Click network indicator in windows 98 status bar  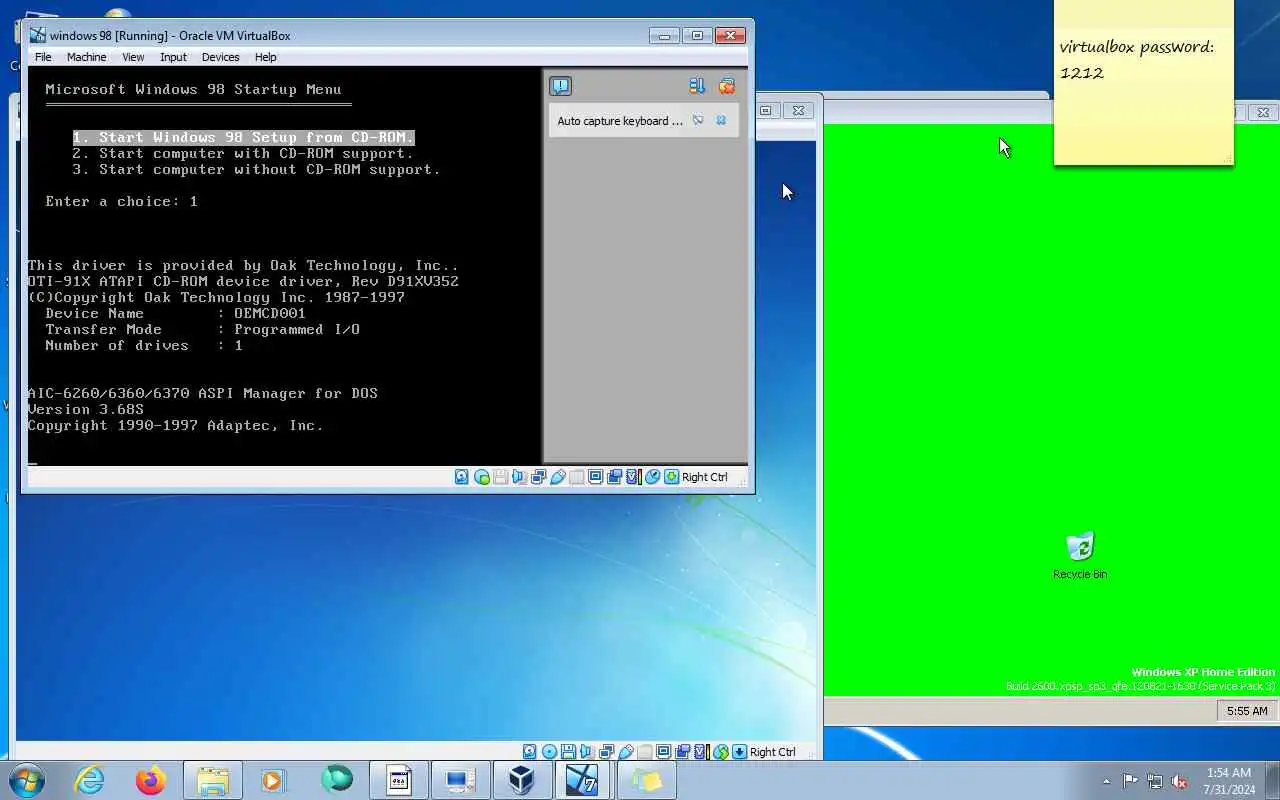pyautogui.click(x=539, y=477)
